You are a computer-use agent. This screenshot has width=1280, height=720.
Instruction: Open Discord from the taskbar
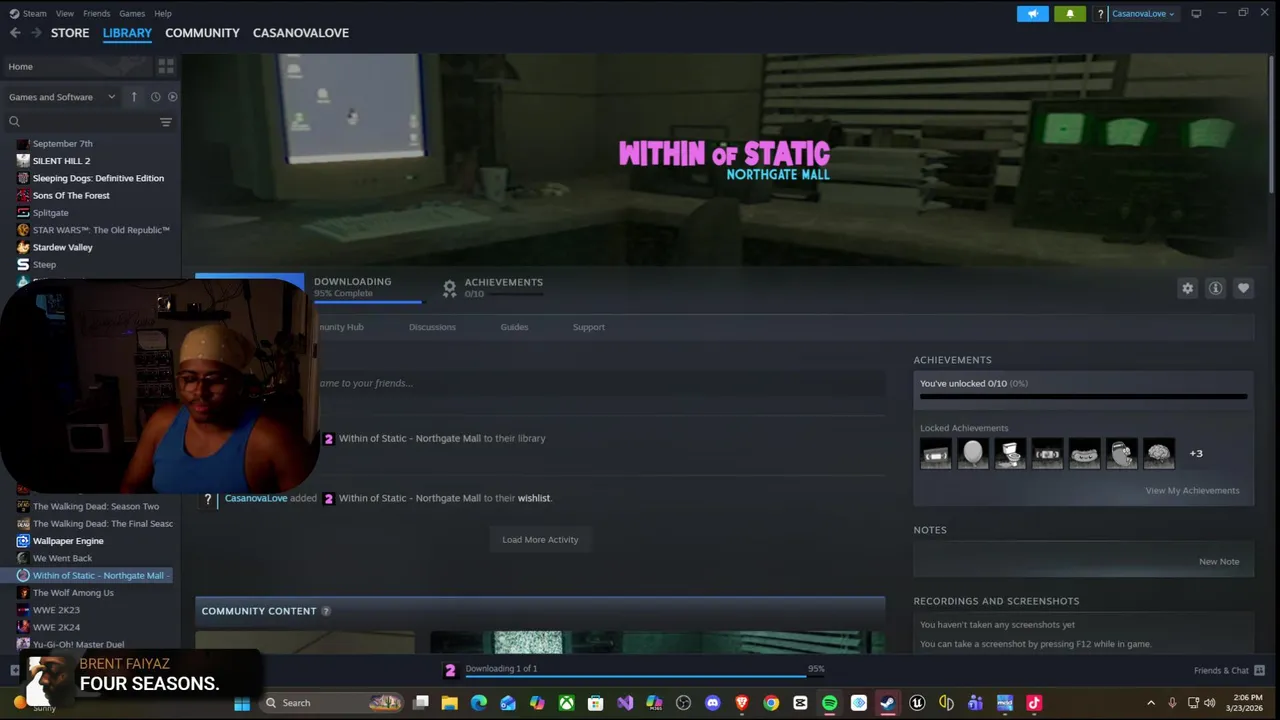pos(712,703)
